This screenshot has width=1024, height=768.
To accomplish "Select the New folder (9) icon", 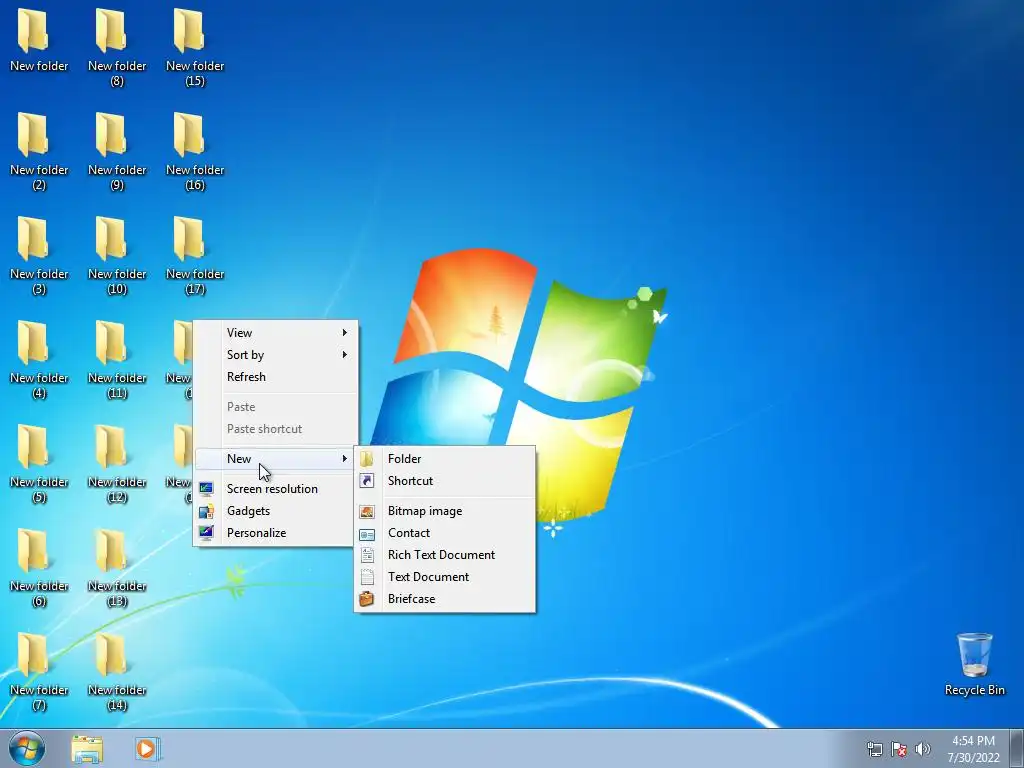I will click(117, 151).
